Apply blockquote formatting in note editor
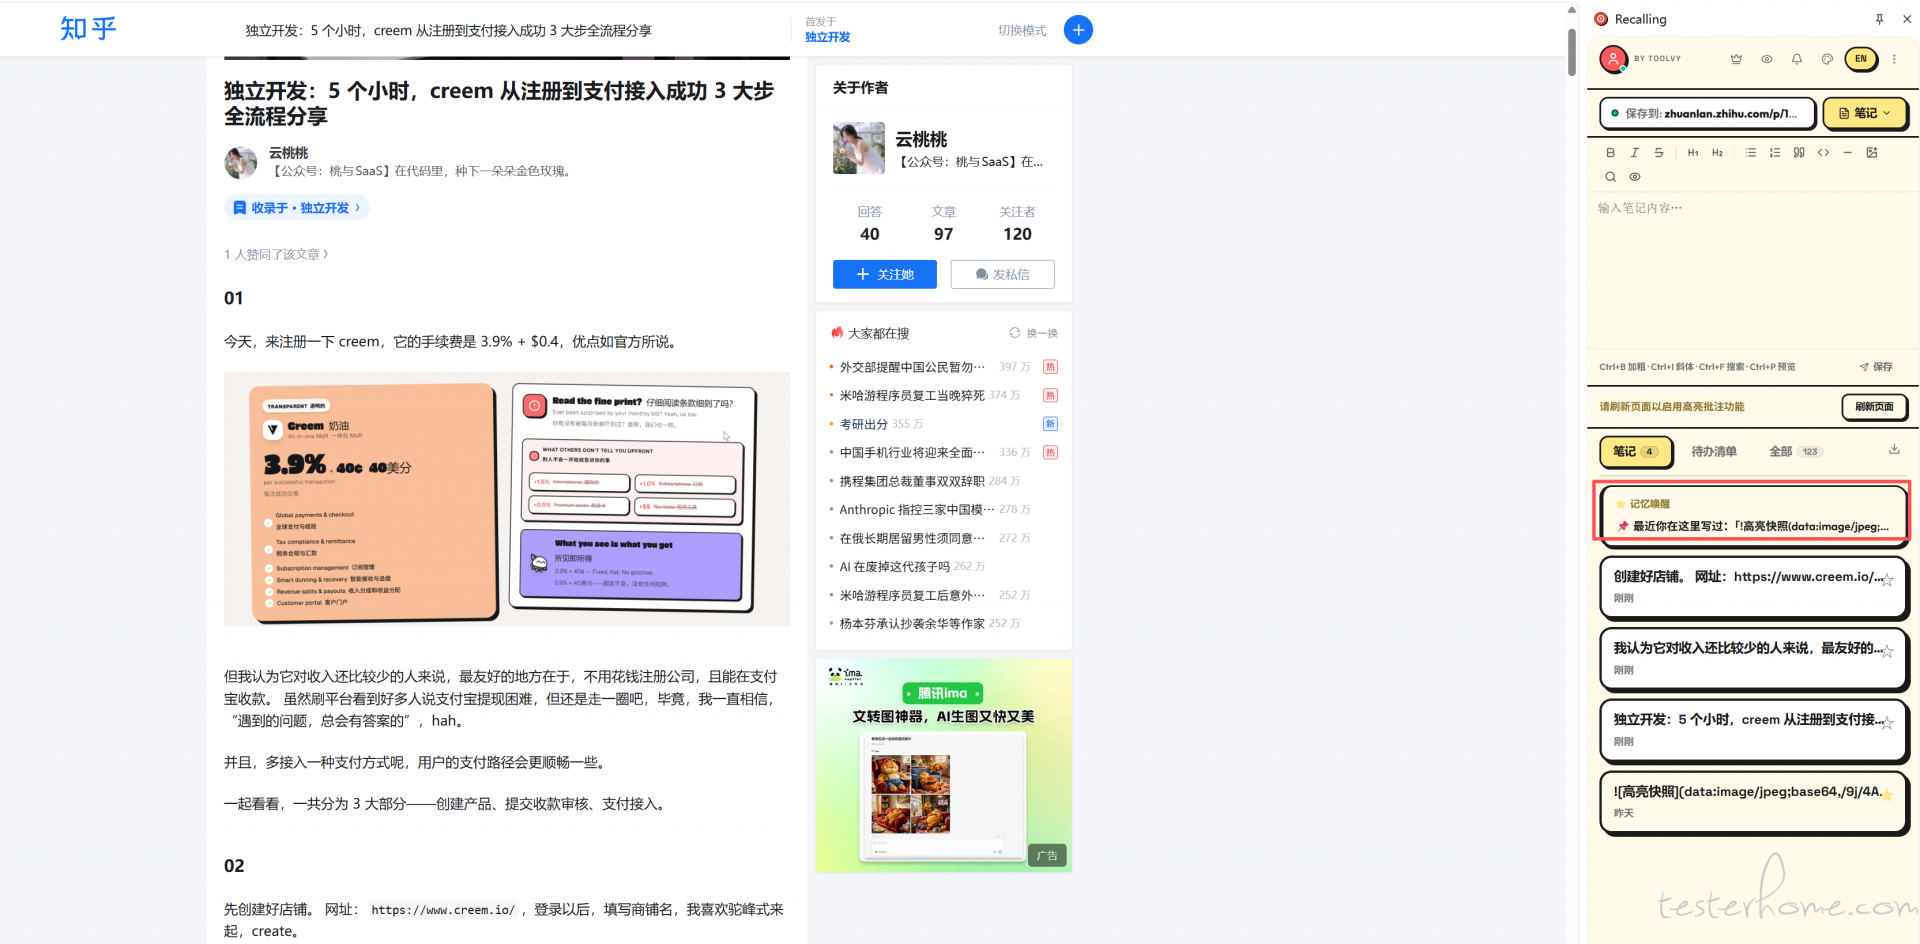The height and width of the screenshot is (944, 1920). (x=1799, y=153)
